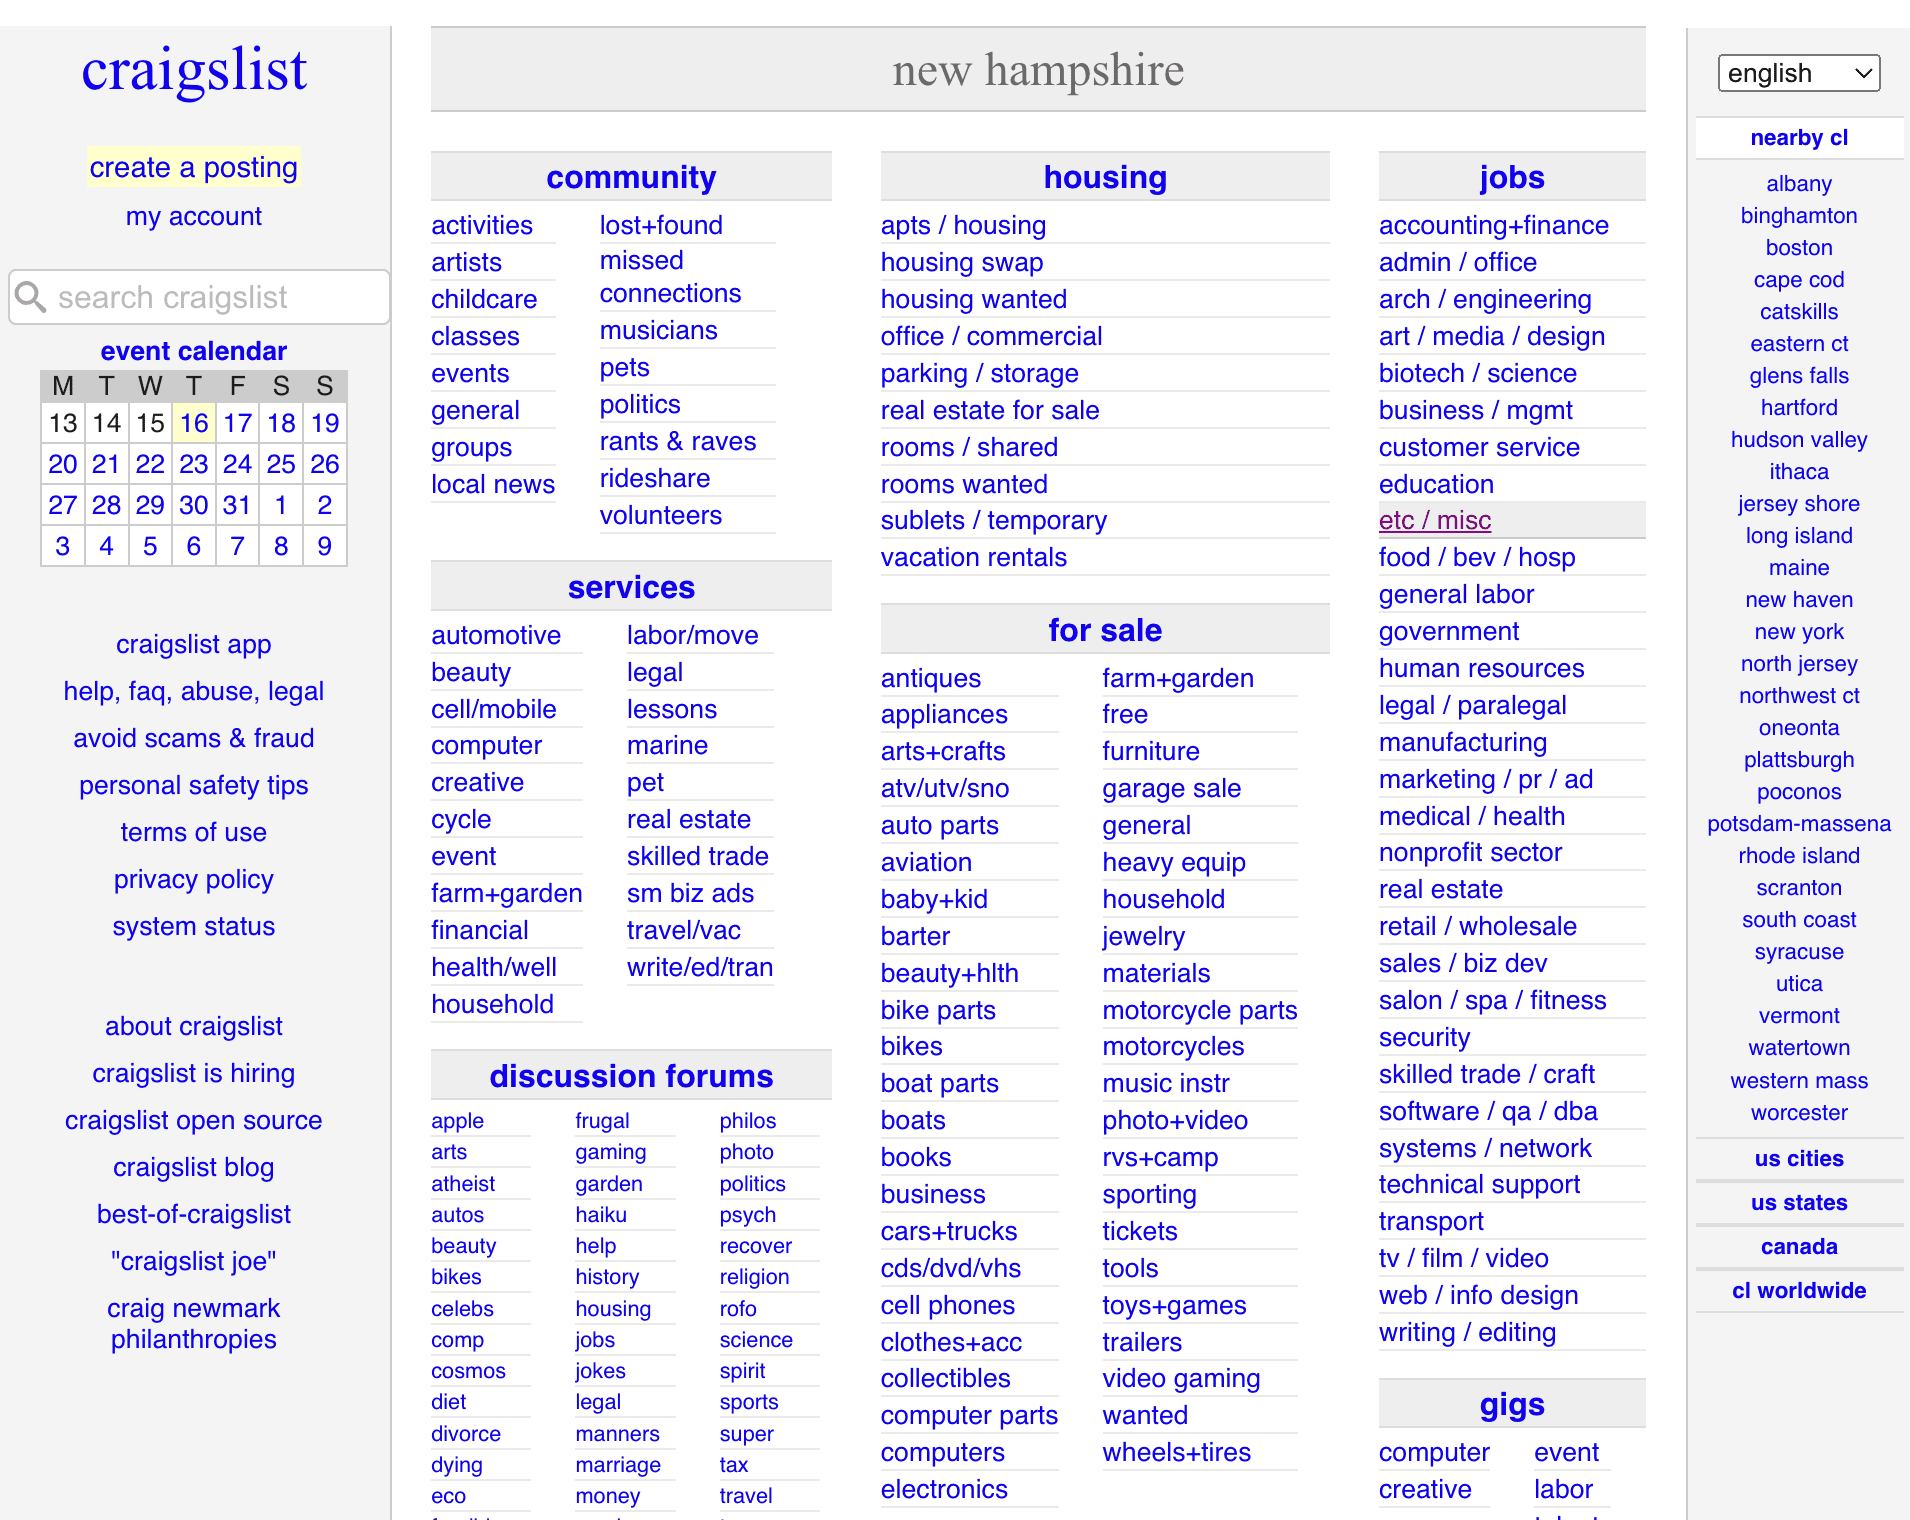Browse rants & raves
The image size is (1910, 1520).
pos(677,441)
